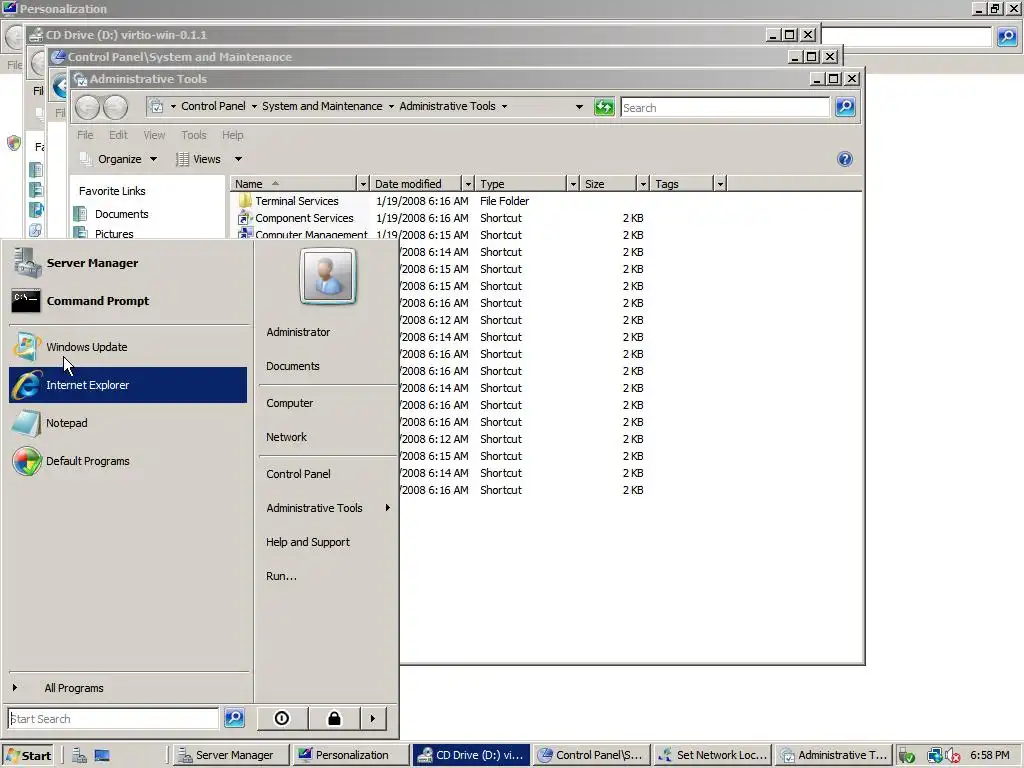
Task: Launch Command Prompt from Start menu
Action: [x=128, y=301]
